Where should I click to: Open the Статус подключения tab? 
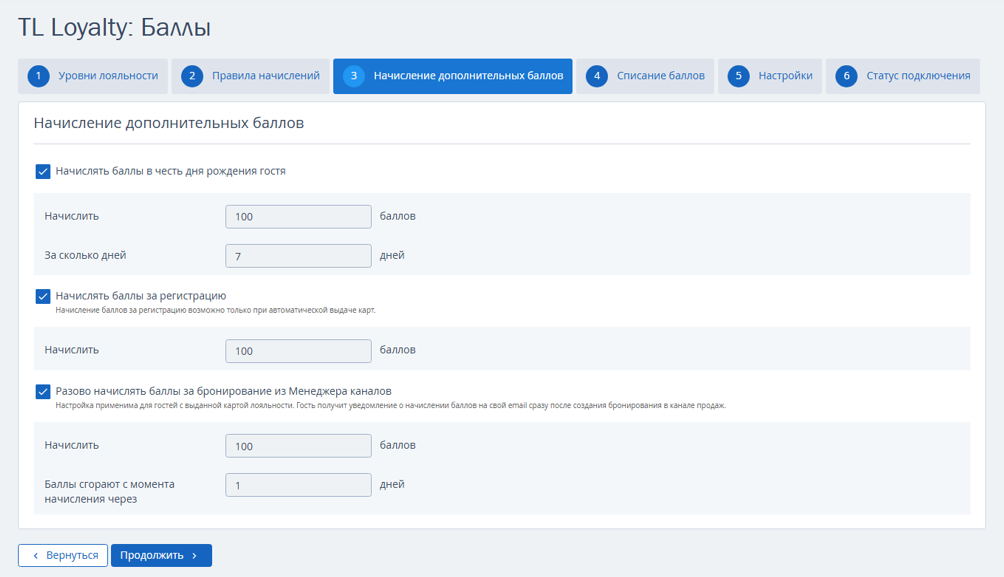[903, 76]
